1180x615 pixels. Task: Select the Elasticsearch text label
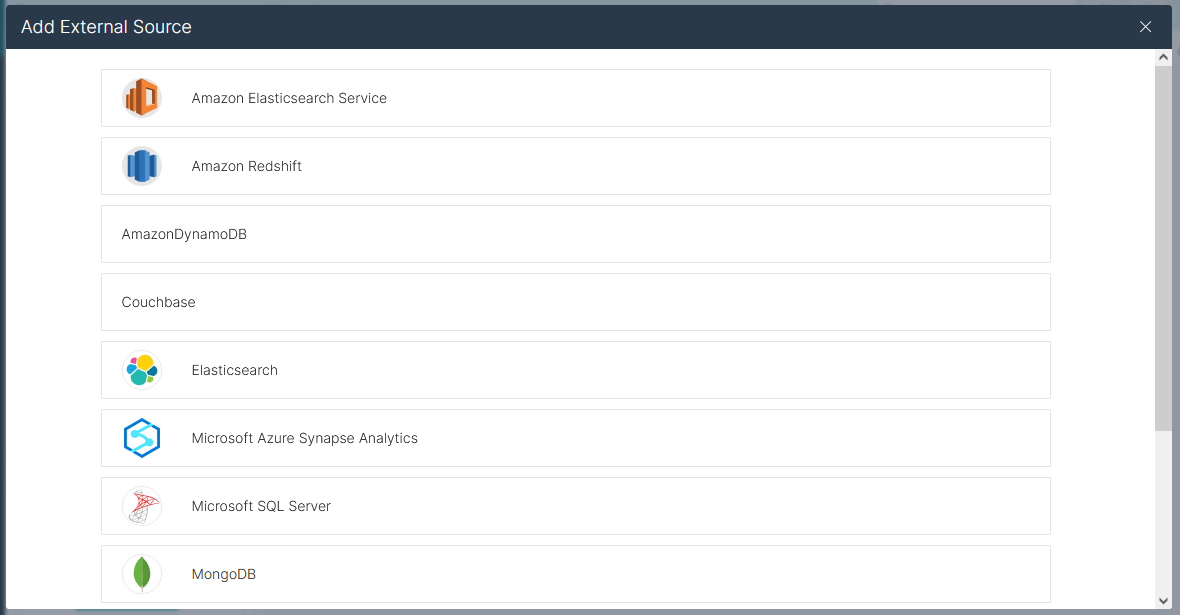click(x=235, y=370)
